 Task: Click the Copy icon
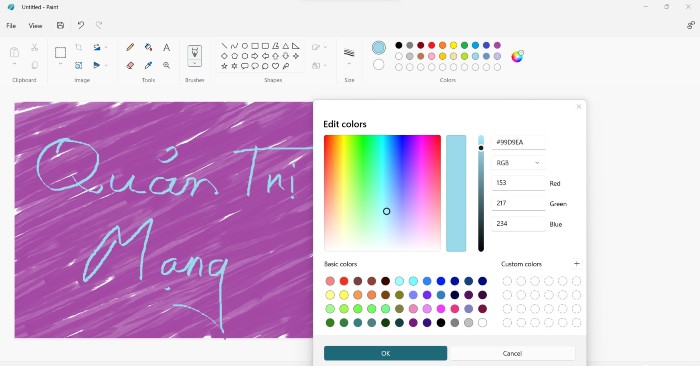pos(34,65)
